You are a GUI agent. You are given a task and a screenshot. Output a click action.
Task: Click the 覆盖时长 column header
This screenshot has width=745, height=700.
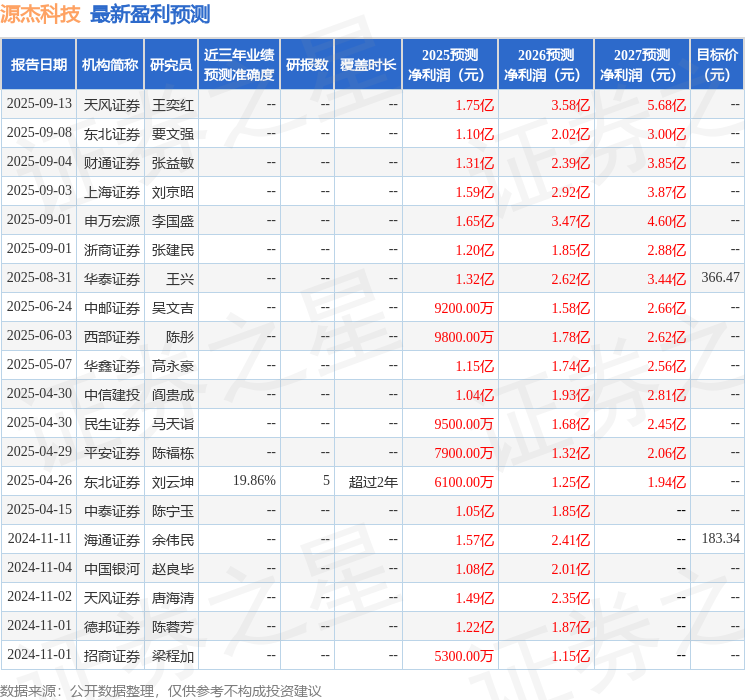[x=368, y=65]
